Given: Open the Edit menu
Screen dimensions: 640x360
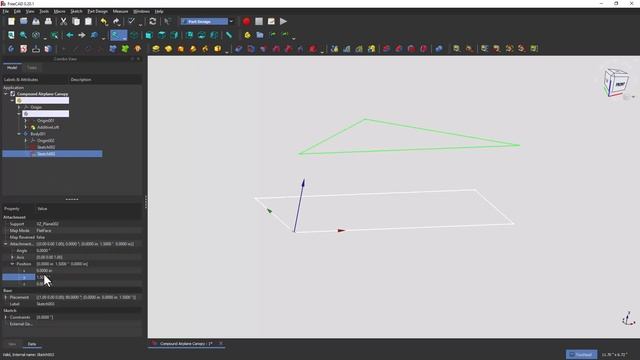Looking at the screenshot, I should tap(17, 11).
